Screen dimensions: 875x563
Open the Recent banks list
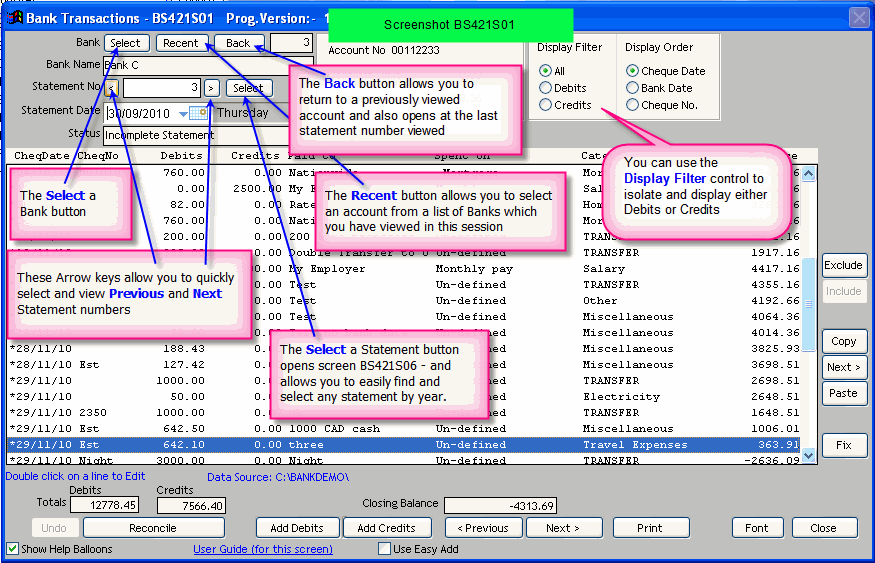coord(181,43)
